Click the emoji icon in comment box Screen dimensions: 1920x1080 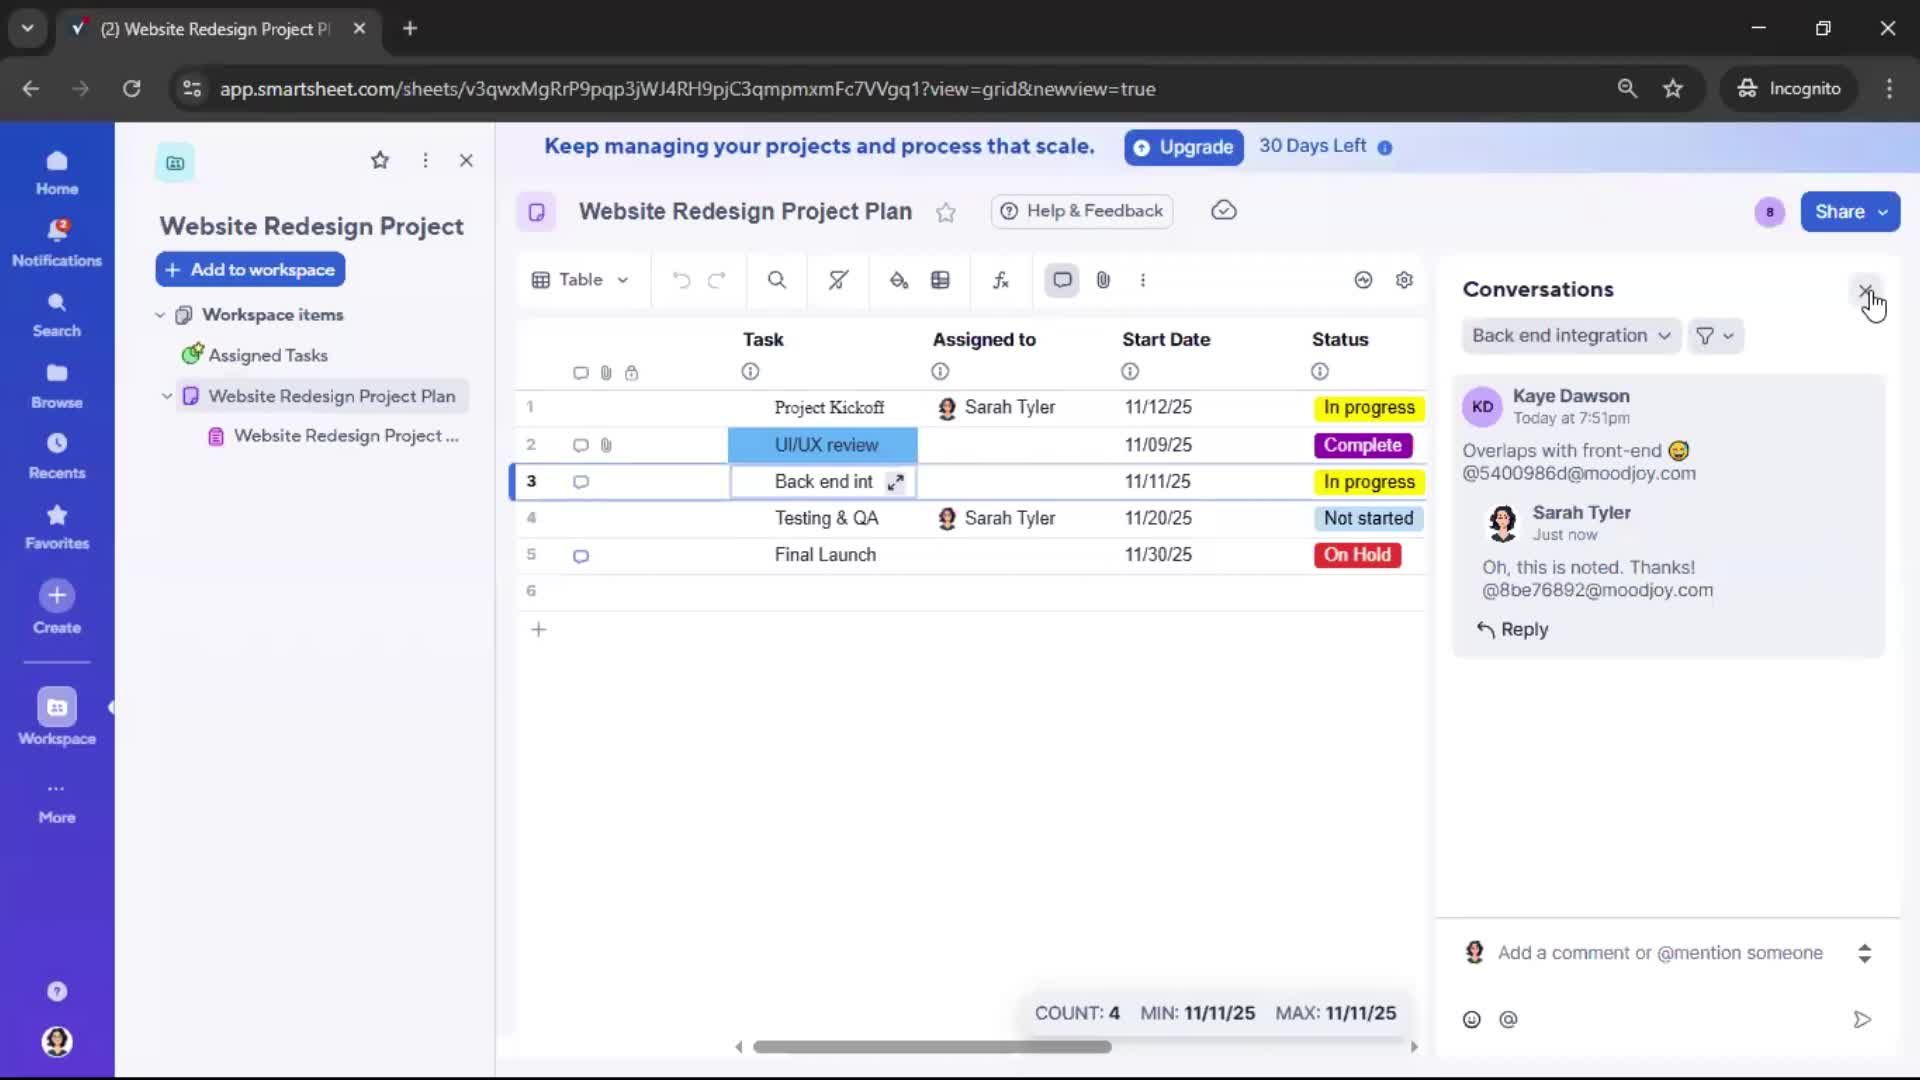[1472, 1019]
